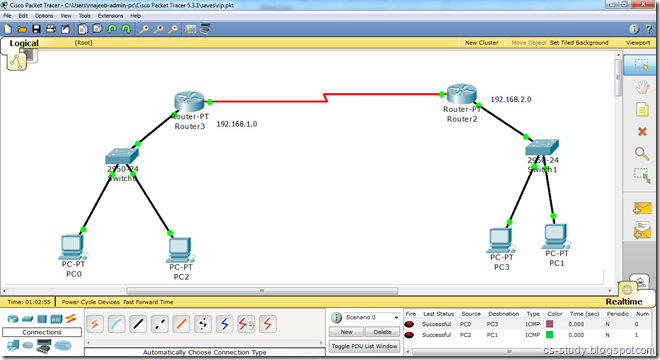Print using the printer toolbar icon

[51, 29]
